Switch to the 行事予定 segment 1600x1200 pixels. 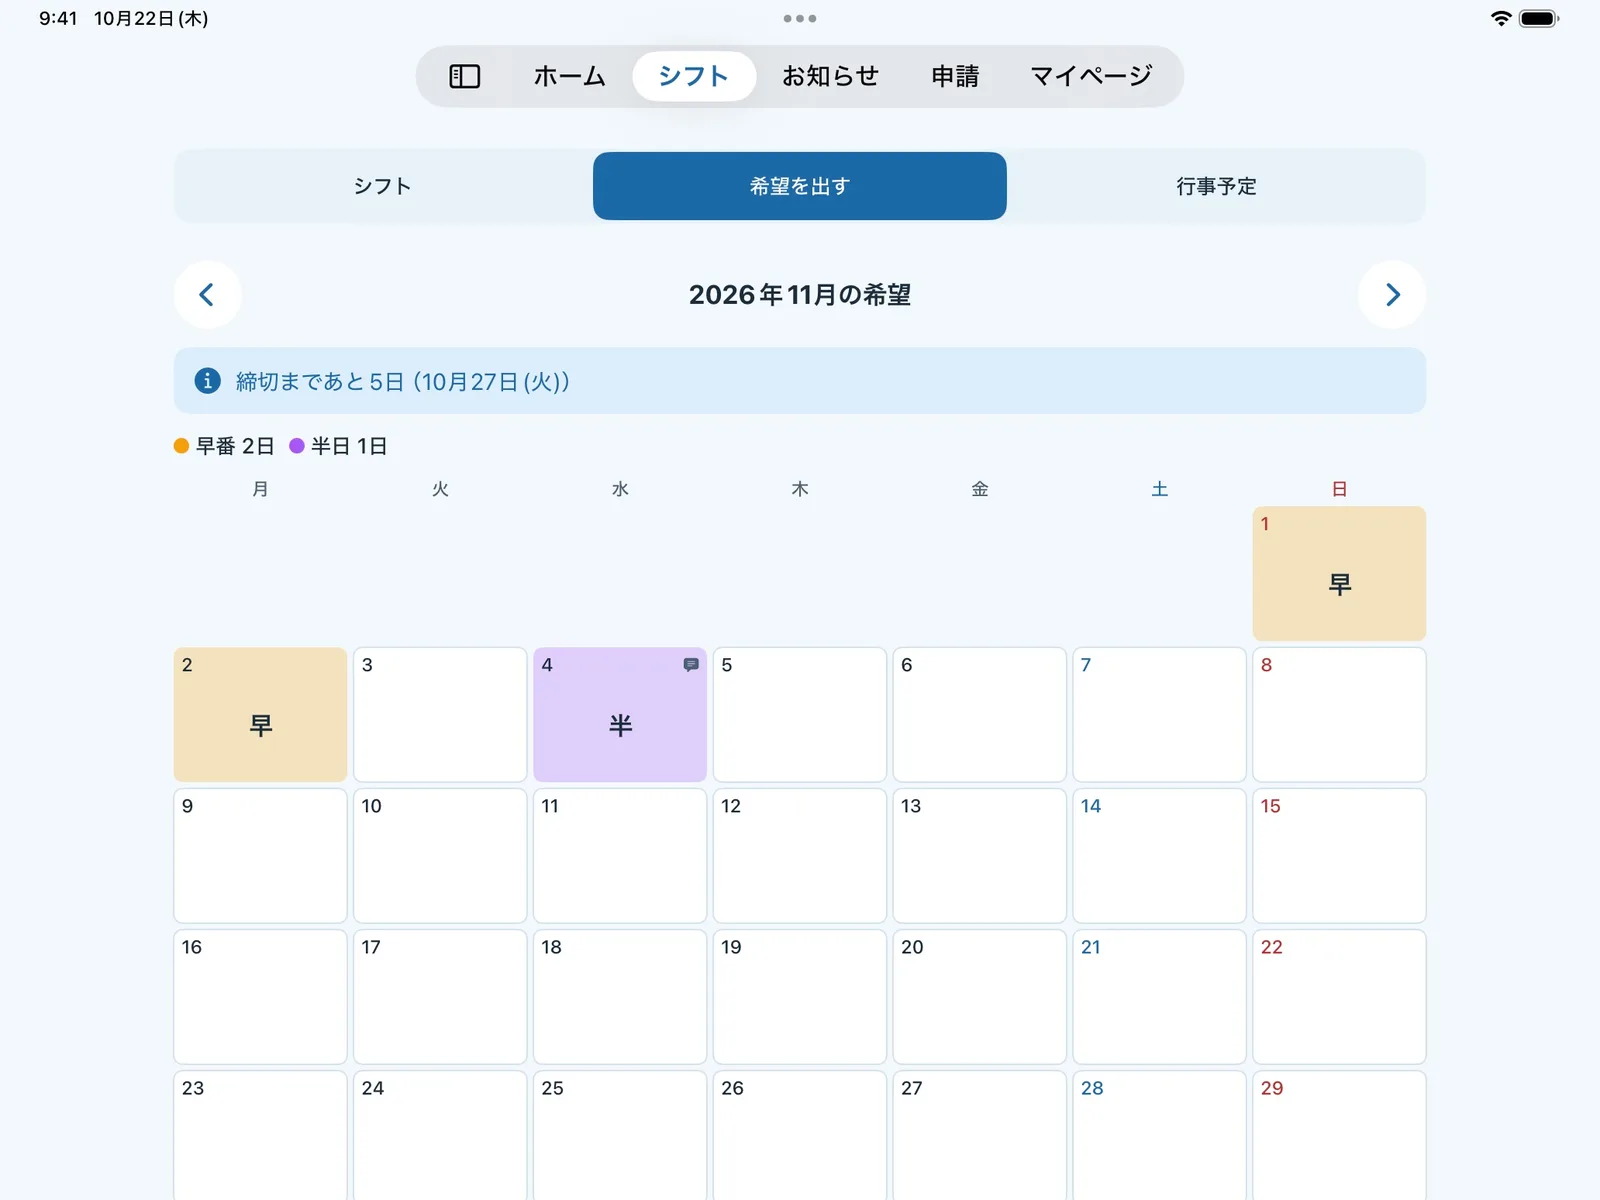(x=1216, y=186)
